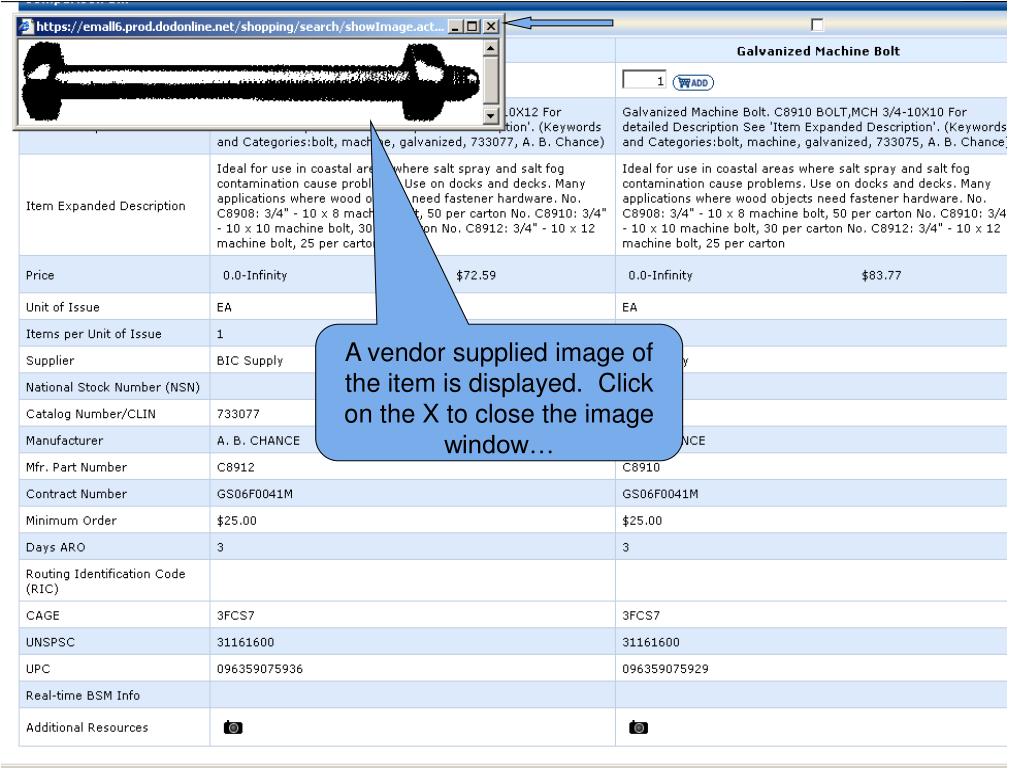Screen dimensions: 1024x768
Task: Click the $83.77 price value
Action: coord(882,275)
